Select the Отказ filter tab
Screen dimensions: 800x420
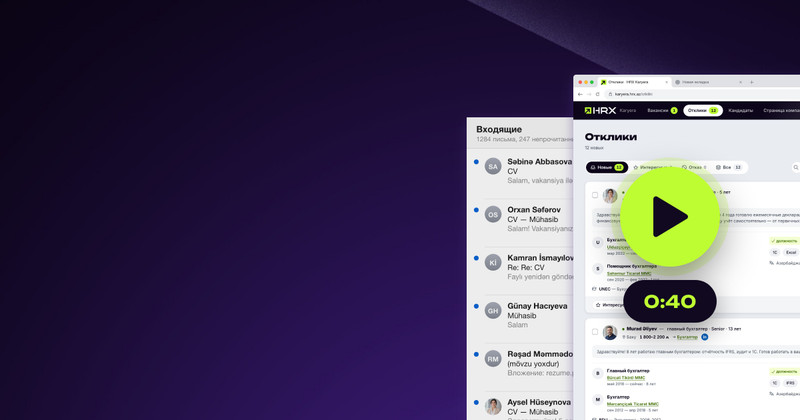click(694, 167)
